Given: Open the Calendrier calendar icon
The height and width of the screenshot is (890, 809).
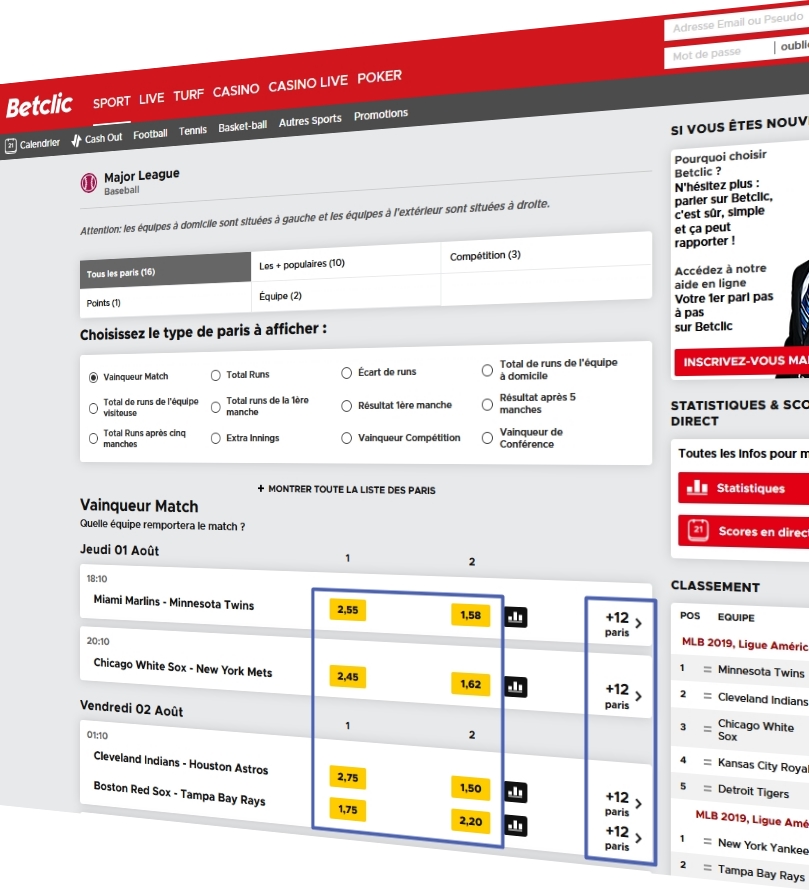Looking at the screenshot, I should tap(11, 146).
